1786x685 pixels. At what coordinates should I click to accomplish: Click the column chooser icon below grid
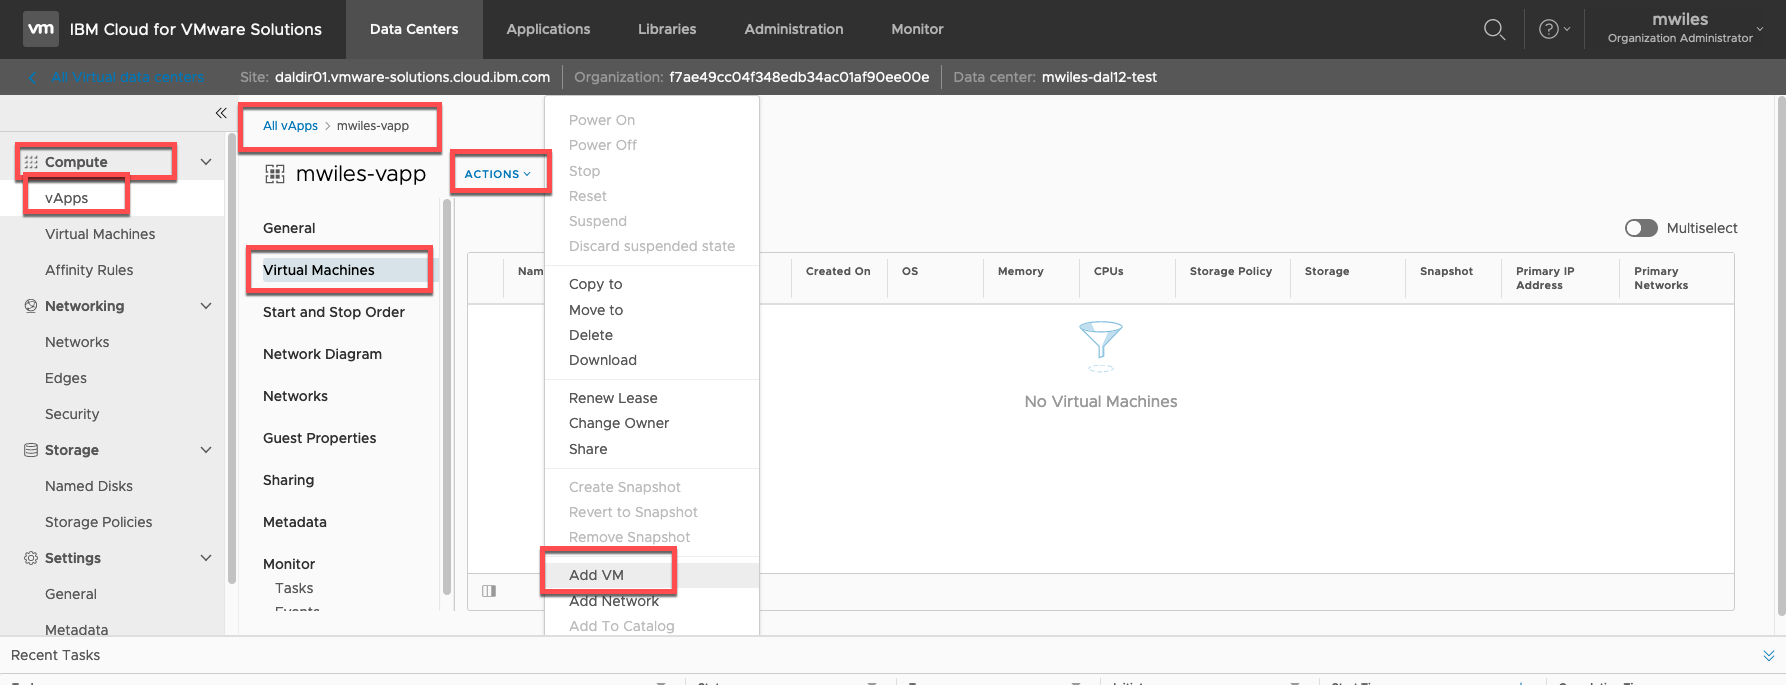tap(489, 591)
